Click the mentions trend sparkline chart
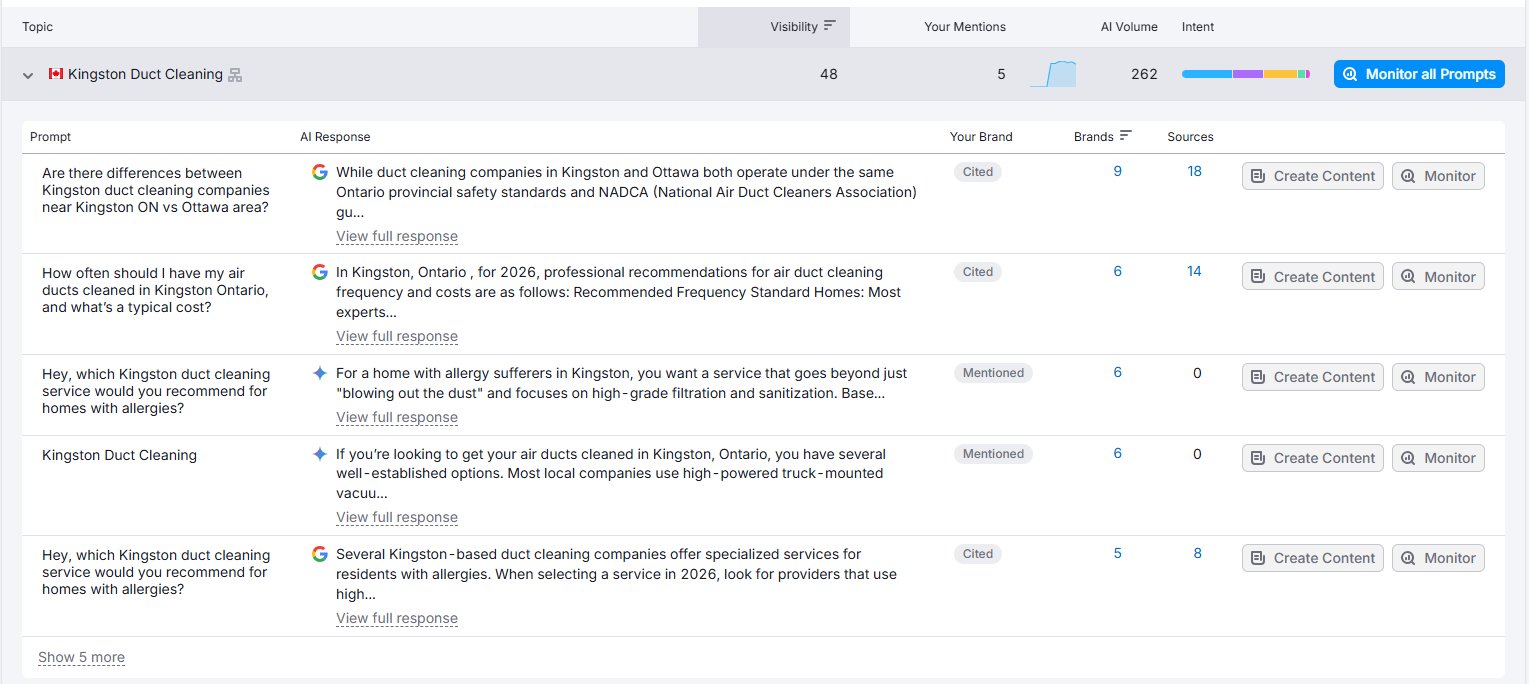 (x=1053, y=74)
